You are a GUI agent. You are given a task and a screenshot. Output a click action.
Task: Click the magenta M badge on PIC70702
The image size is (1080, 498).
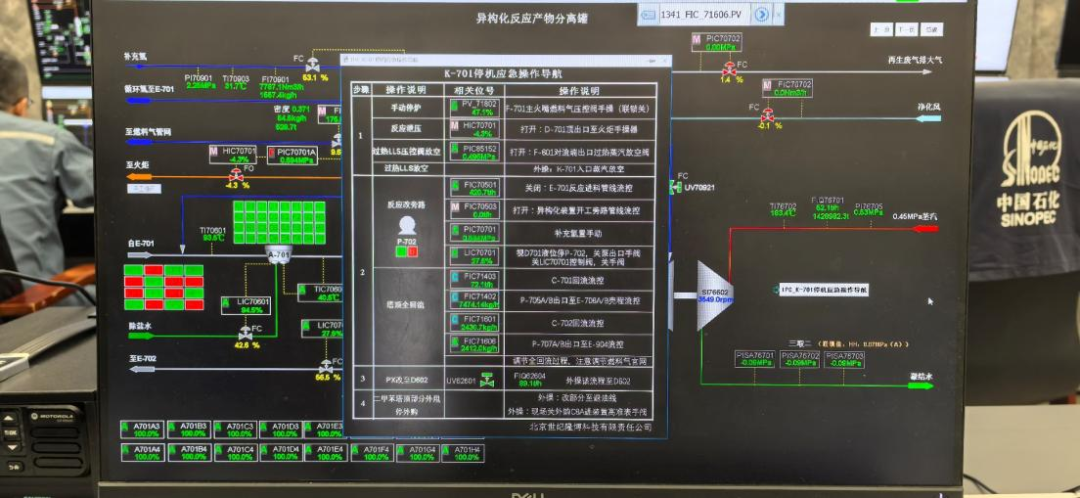point(696,39)
